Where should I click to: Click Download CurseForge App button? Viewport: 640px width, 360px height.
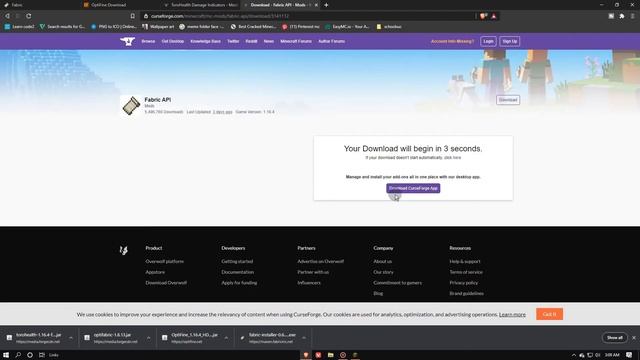click(413, 188)
